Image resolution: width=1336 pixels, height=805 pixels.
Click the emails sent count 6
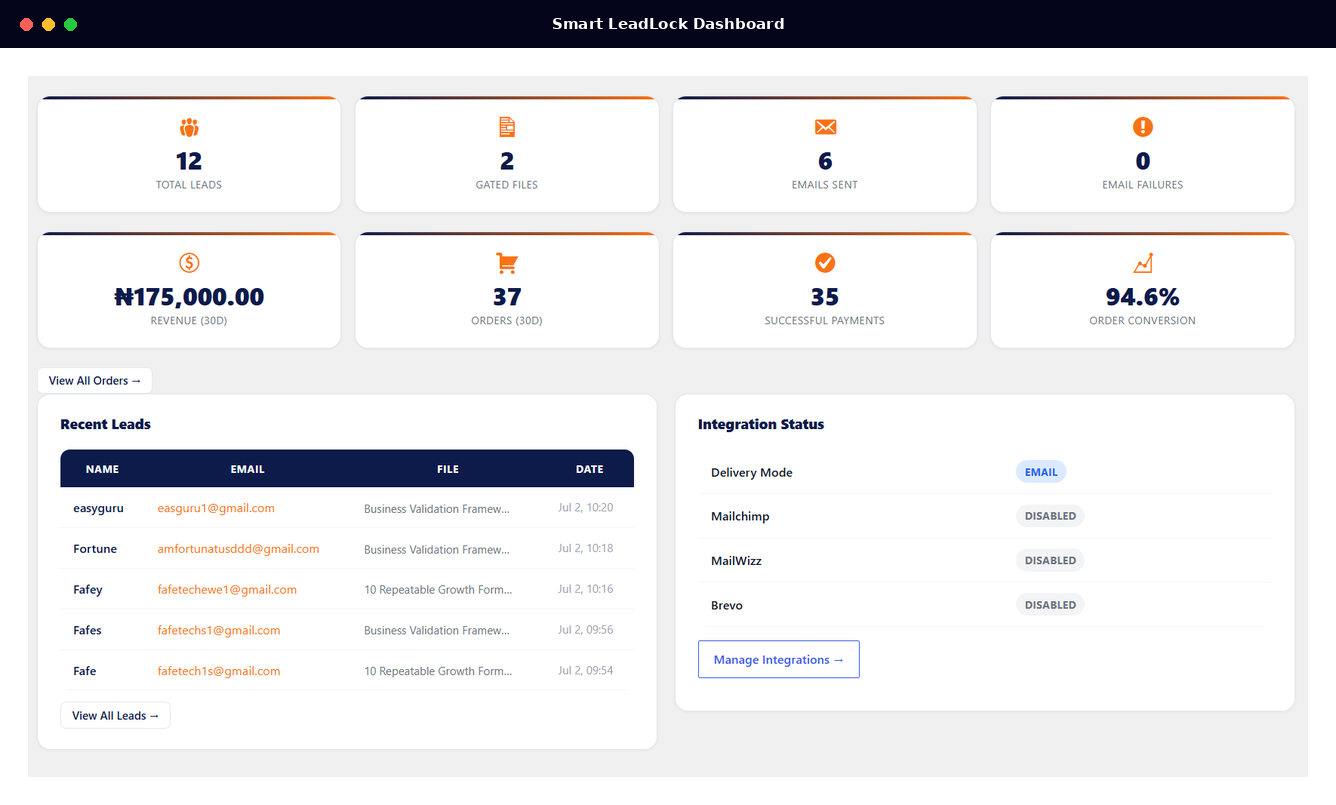click(825, 161)
